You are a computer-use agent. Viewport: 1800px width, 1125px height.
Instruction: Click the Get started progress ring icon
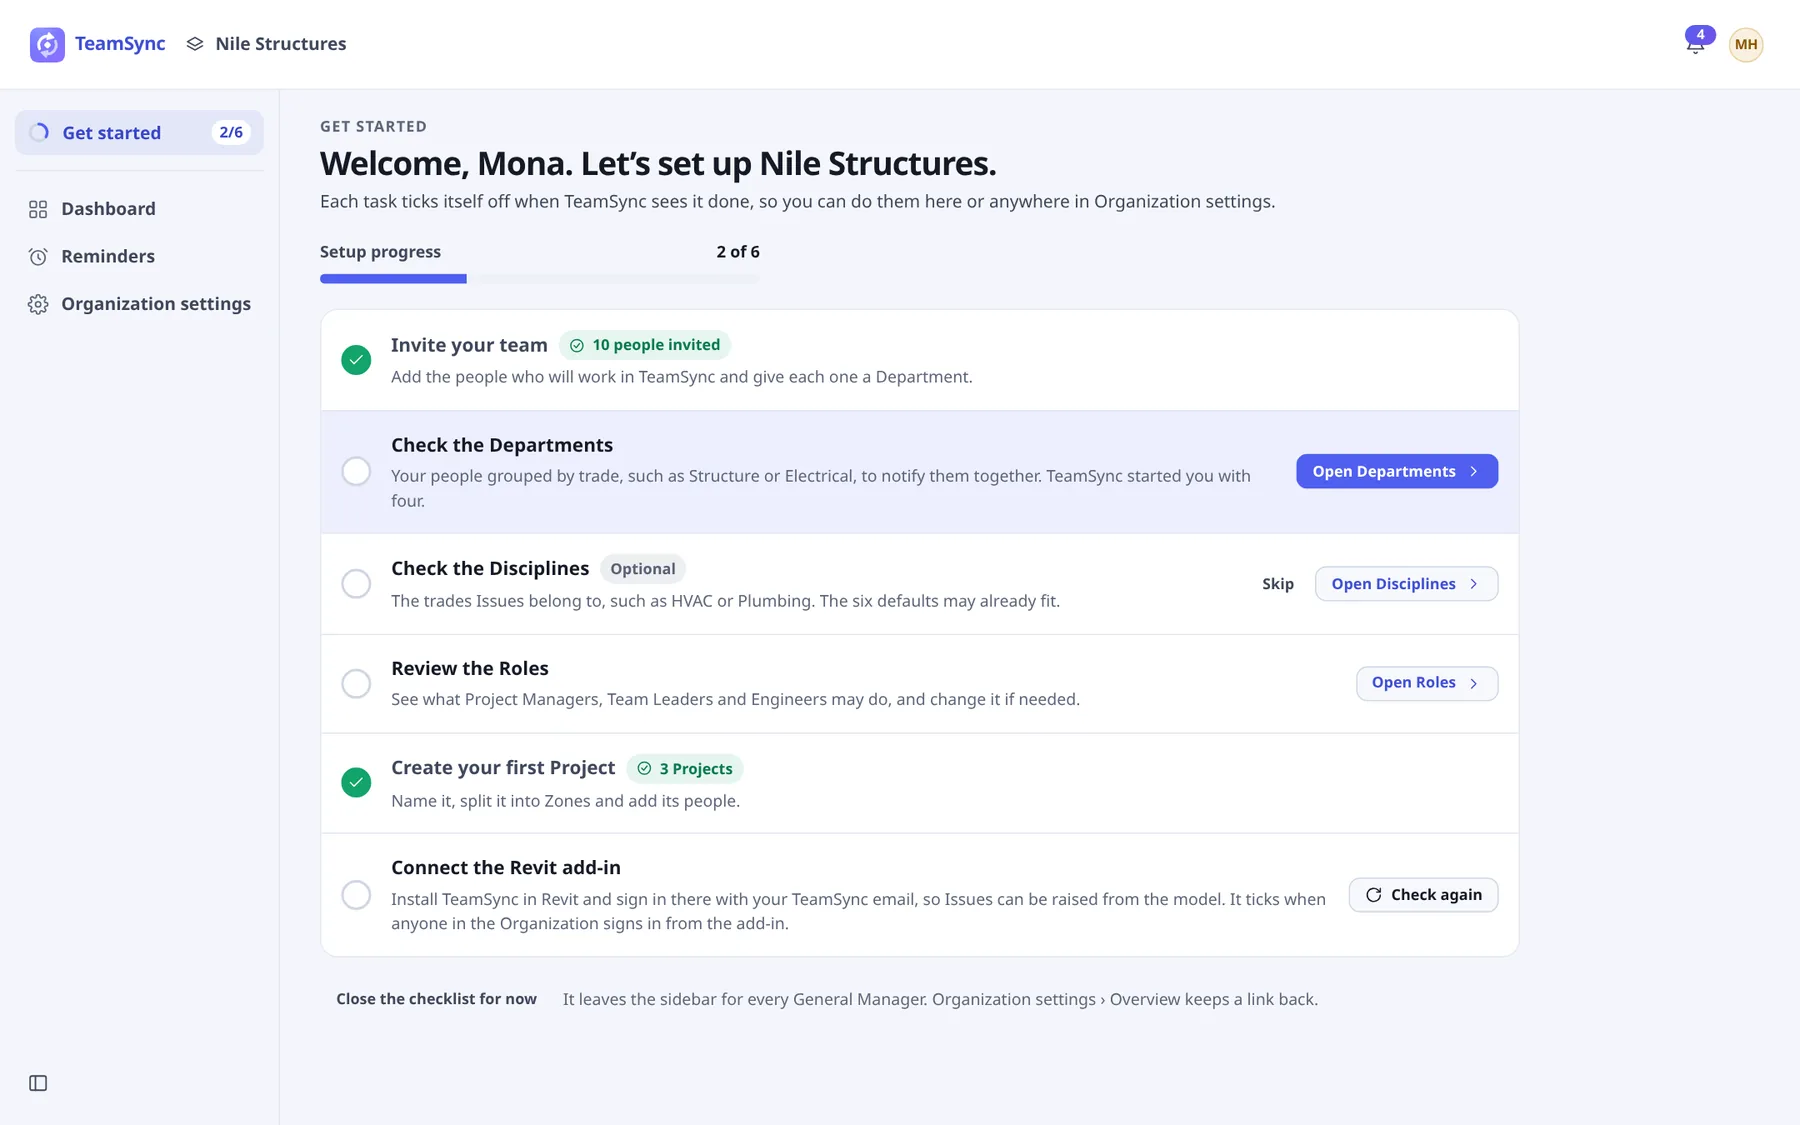(x=39, y=132)
